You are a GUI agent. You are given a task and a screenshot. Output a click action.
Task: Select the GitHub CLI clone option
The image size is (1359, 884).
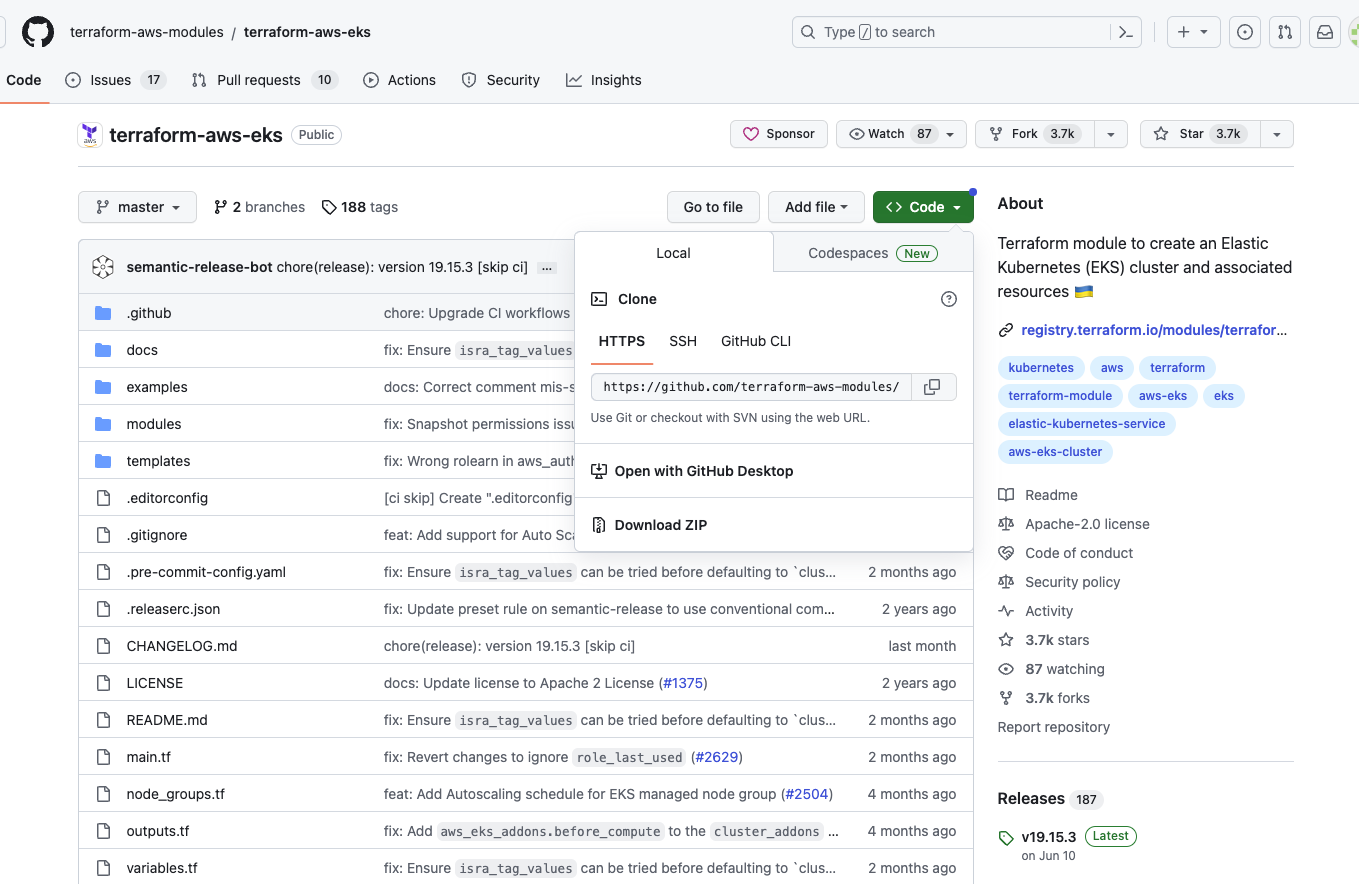756,341
